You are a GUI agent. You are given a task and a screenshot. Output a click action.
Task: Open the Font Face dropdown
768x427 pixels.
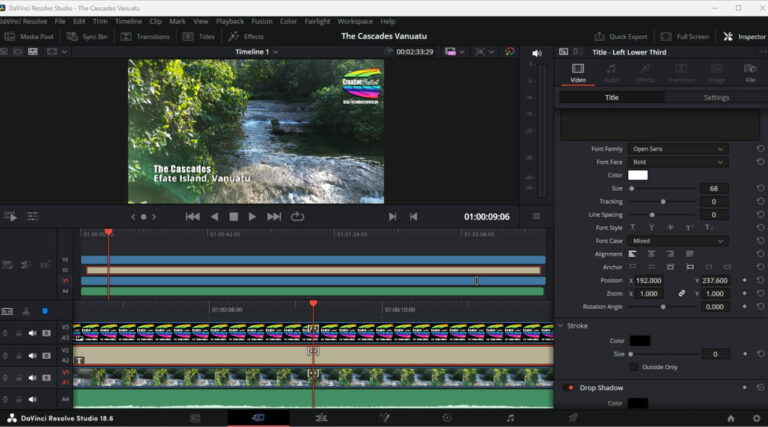(x=678, y=162)
